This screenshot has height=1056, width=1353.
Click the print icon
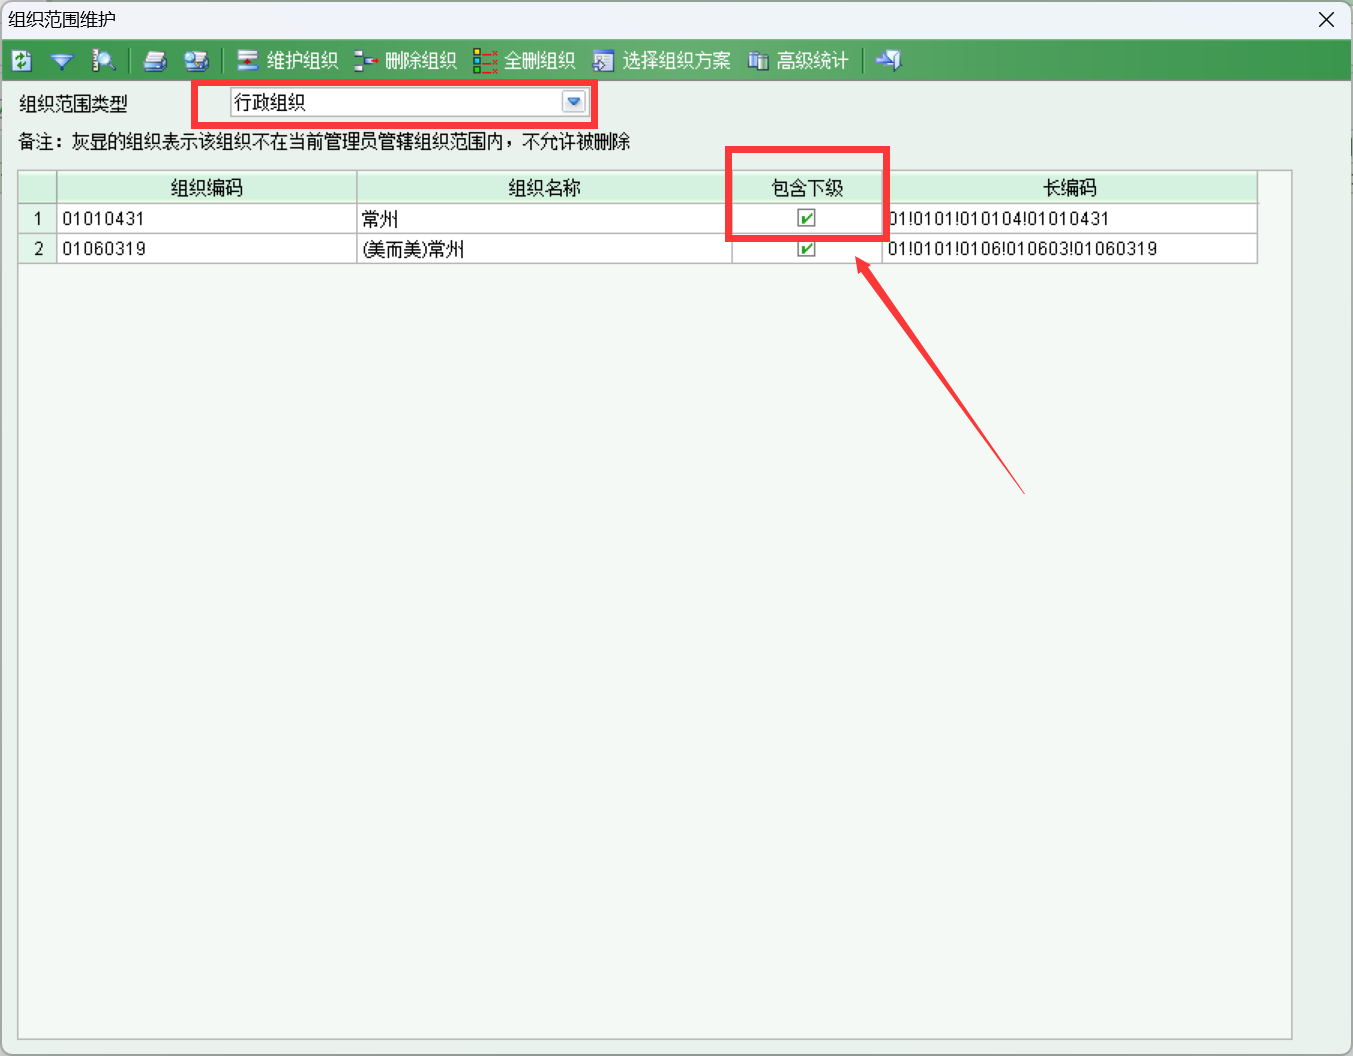pos(155,61)
